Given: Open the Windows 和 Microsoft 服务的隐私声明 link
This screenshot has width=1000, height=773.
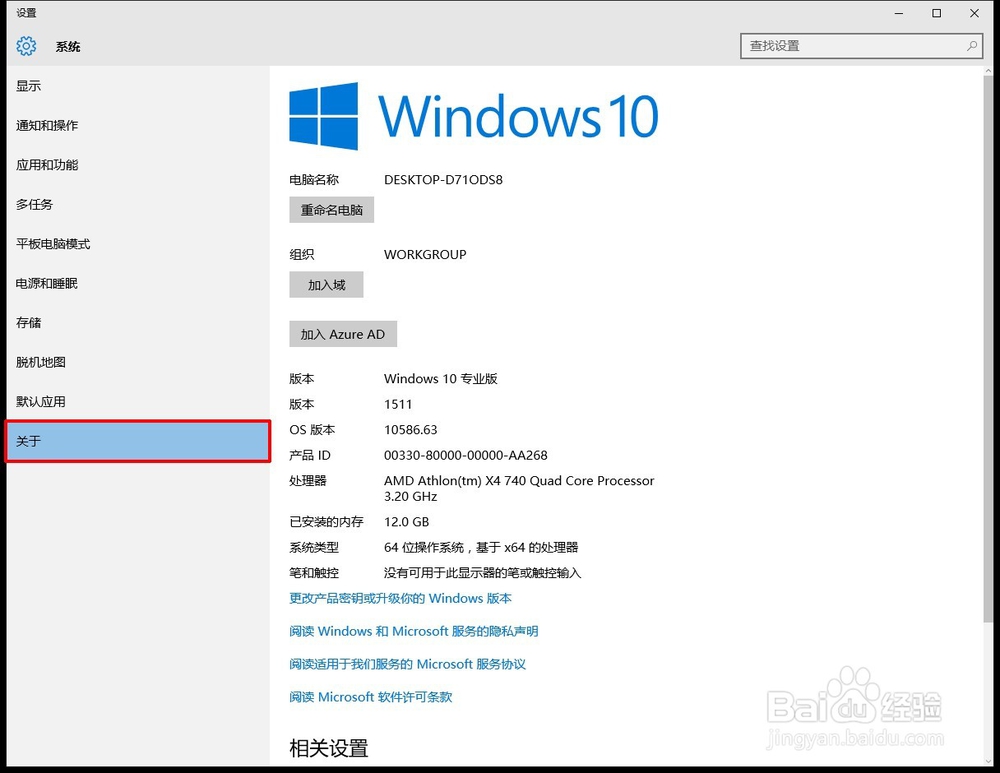Looking at the screenshot, I should [x=414, y=631].
